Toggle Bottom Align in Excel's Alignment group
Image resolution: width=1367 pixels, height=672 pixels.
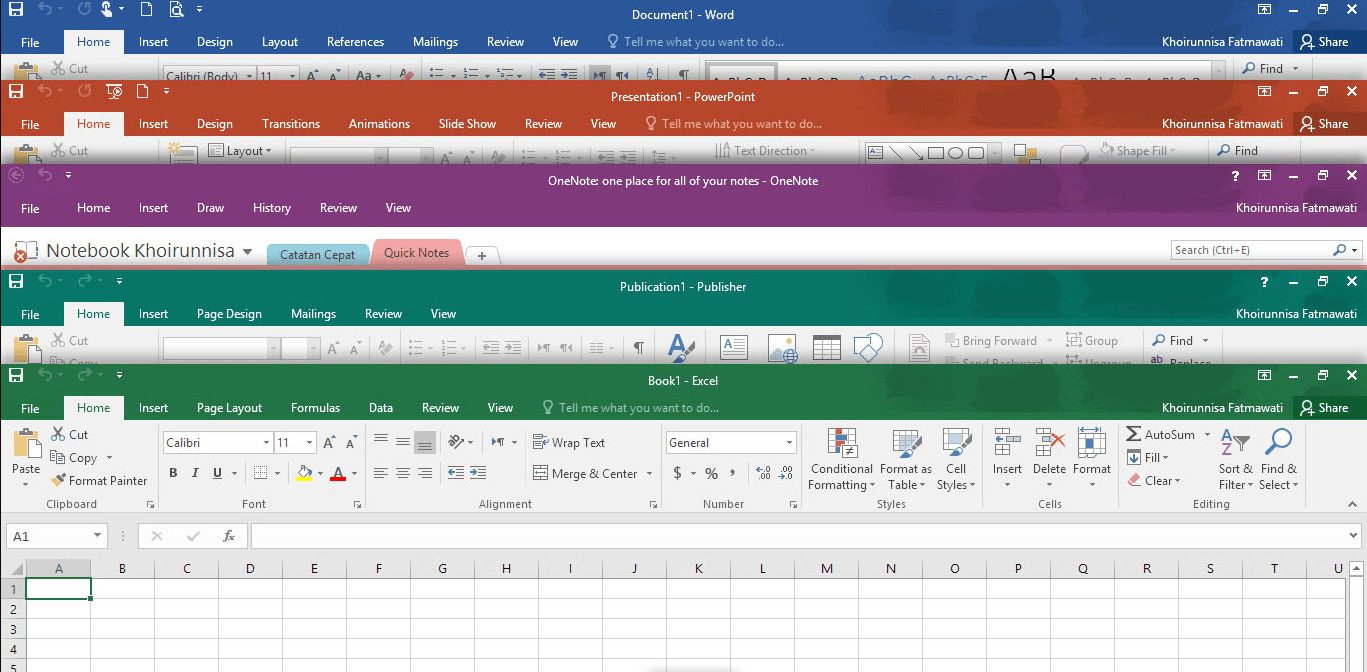coord(425,443)
